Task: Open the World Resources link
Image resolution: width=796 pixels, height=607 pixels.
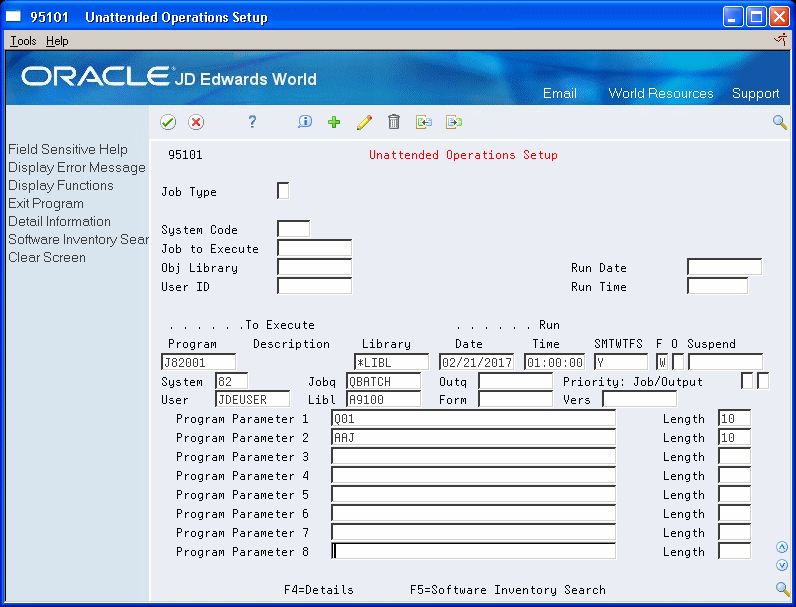Action: pyautogui.click(x=660, y=93)
